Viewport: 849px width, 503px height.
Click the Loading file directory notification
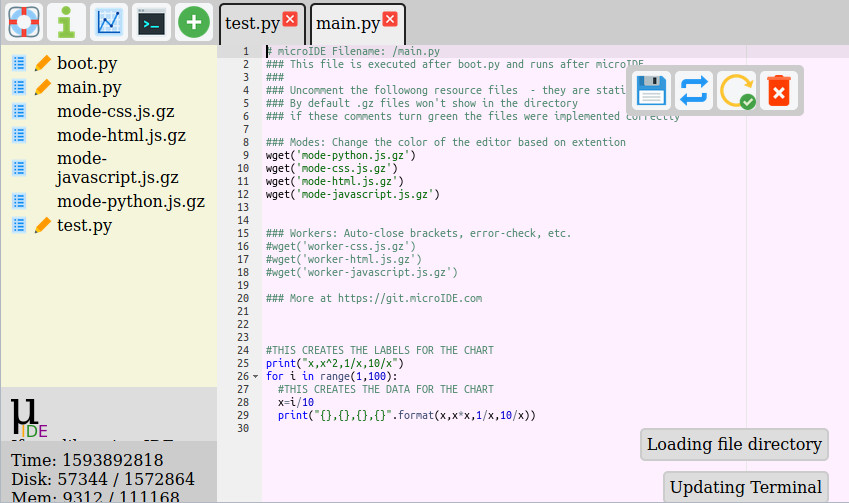click(x=734, y=444)
